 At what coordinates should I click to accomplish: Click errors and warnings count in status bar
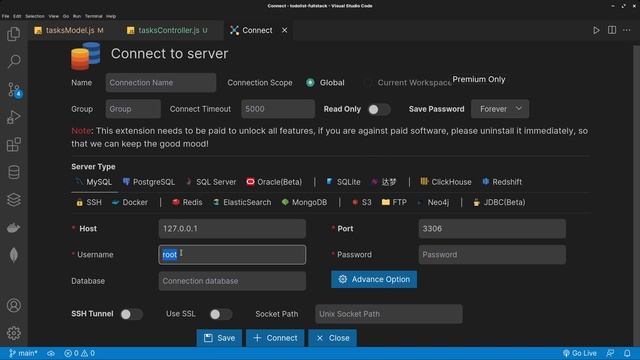point(80,353)
